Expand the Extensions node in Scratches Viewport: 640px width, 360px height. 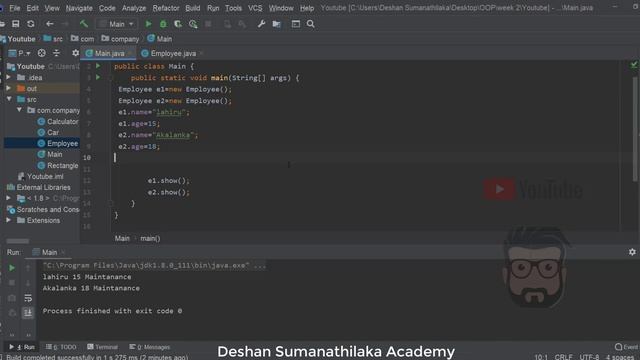point(9,220)
